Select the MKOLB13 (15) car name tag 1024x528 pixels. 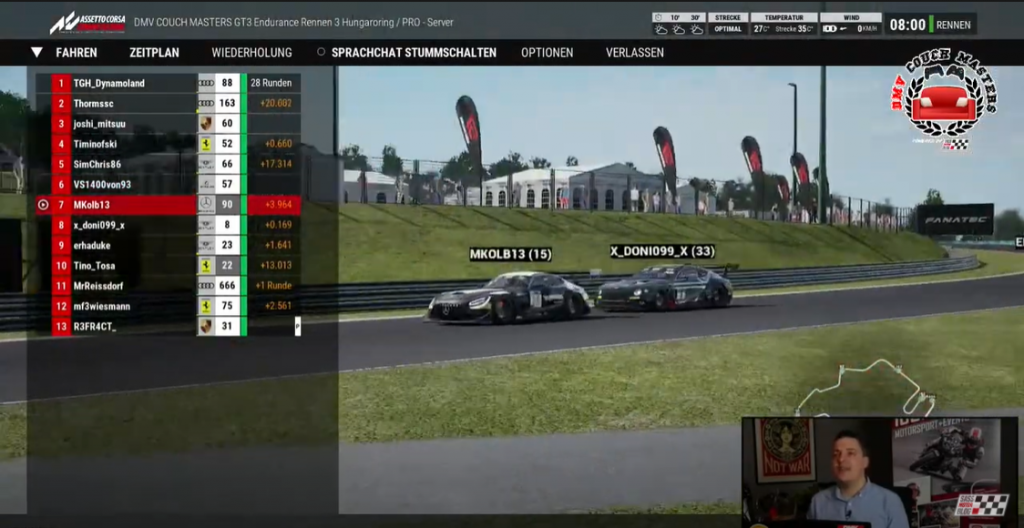point(511,254)
